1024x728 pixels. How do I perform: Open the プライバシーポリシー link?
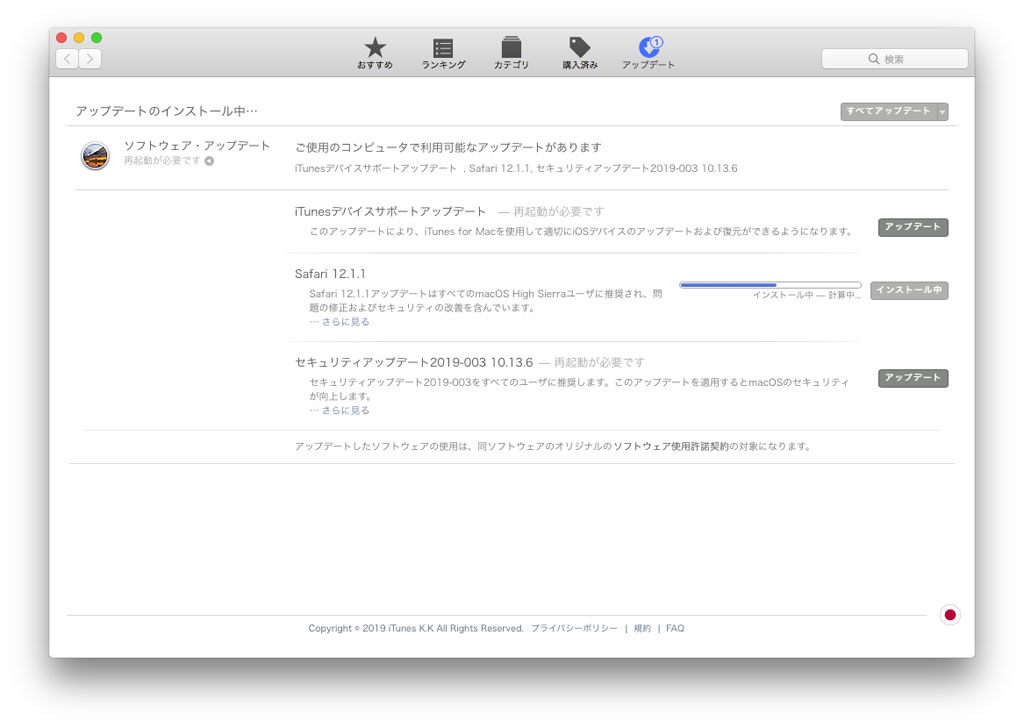pos(574,628)
